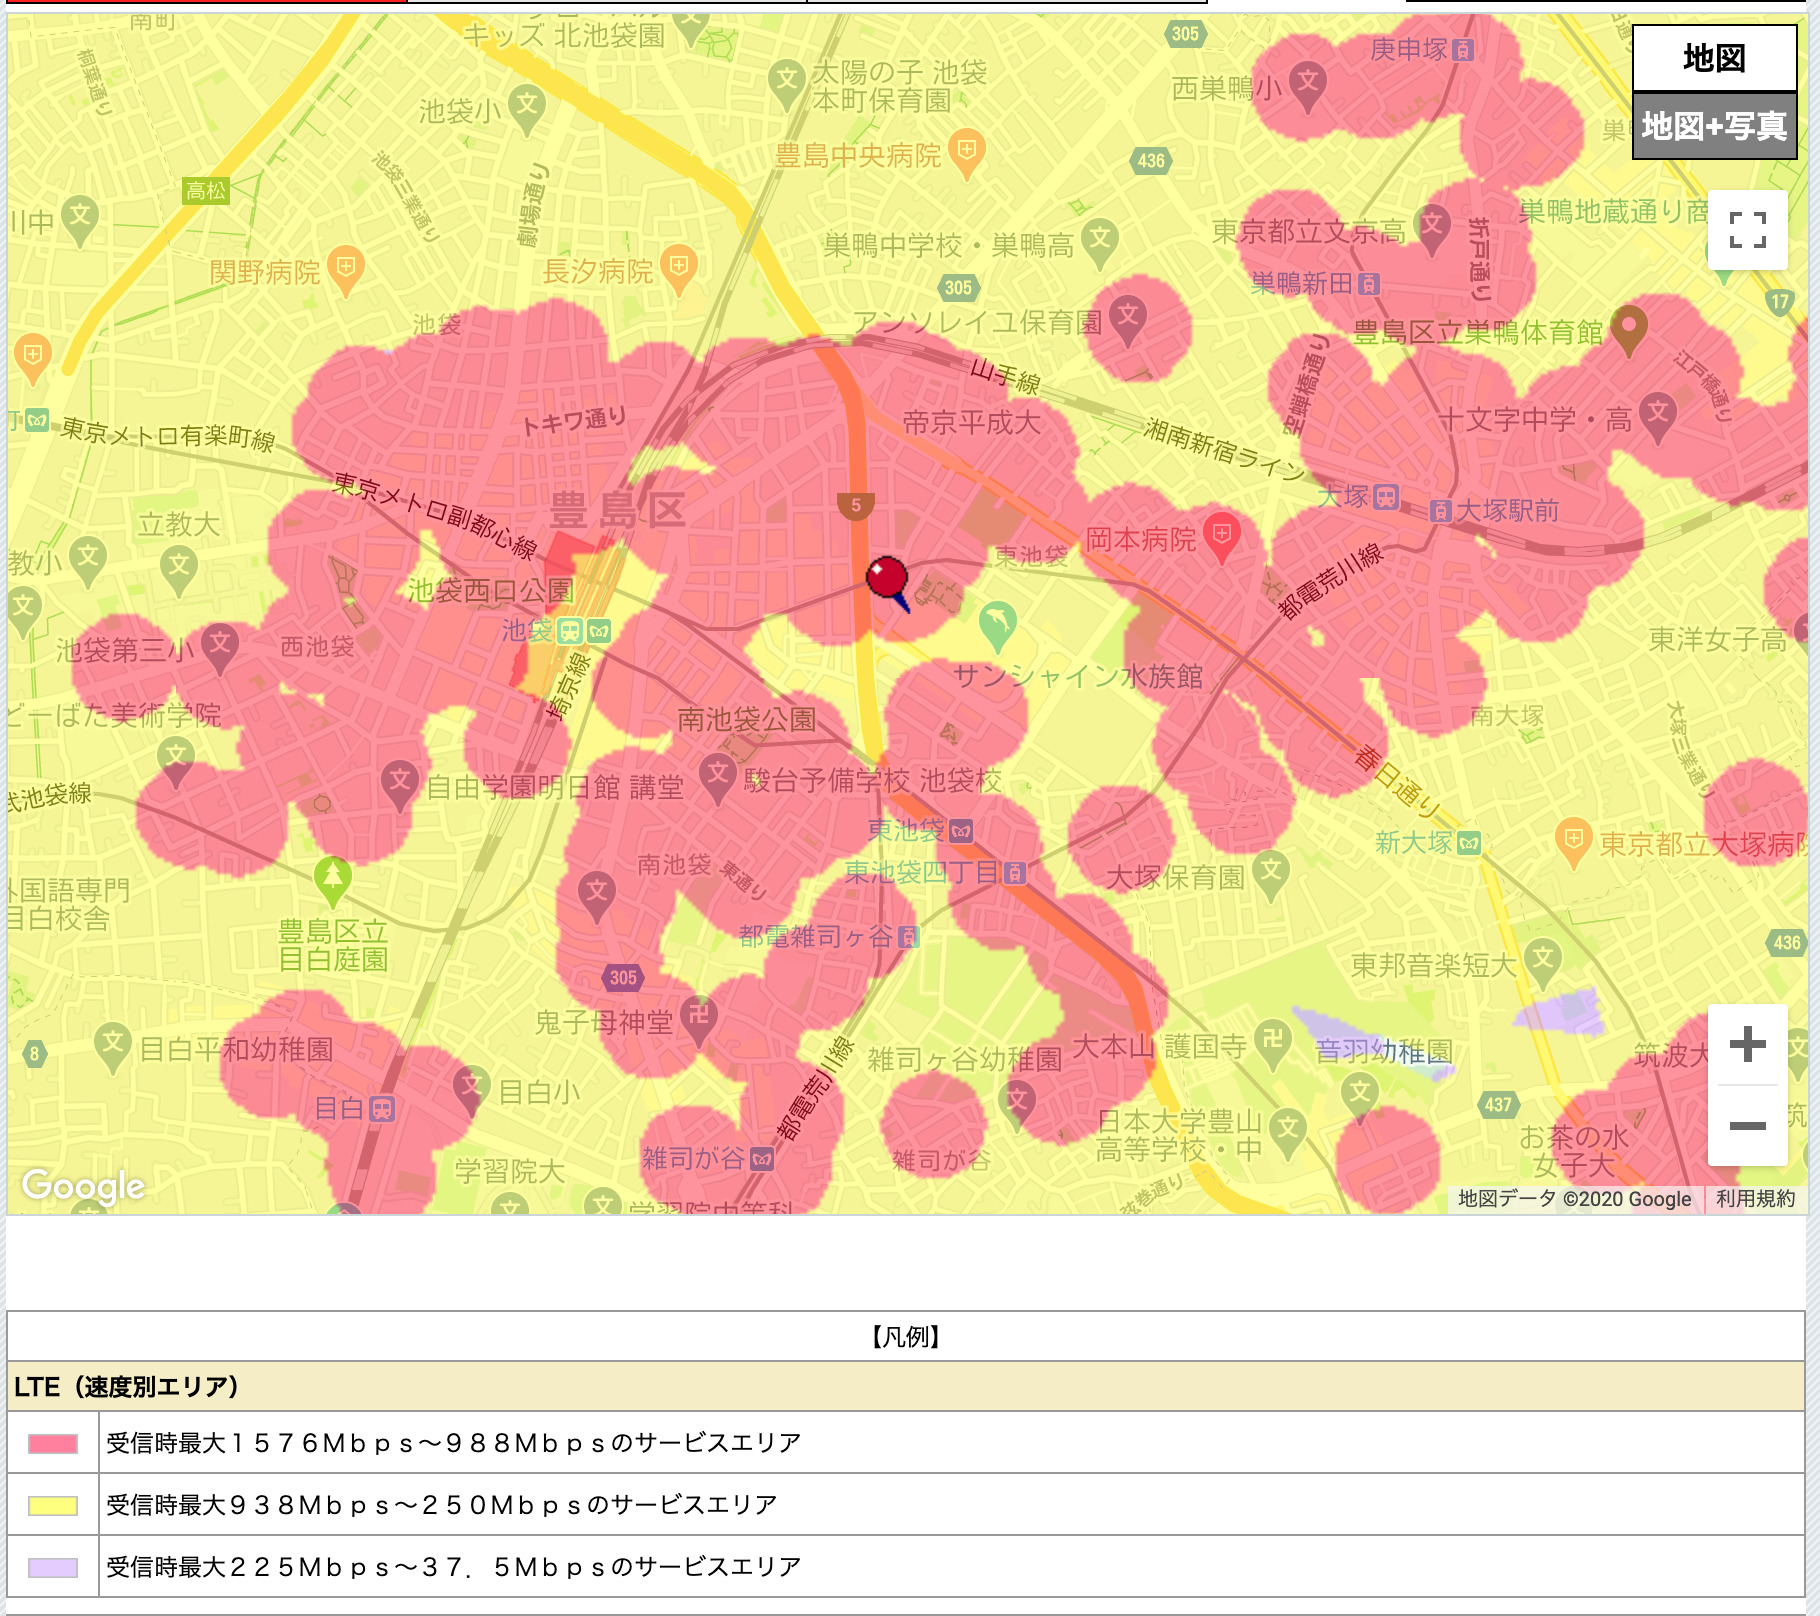Click the Otsuka station icon
1820x1616 pixels.
(x=1386, y=496)
